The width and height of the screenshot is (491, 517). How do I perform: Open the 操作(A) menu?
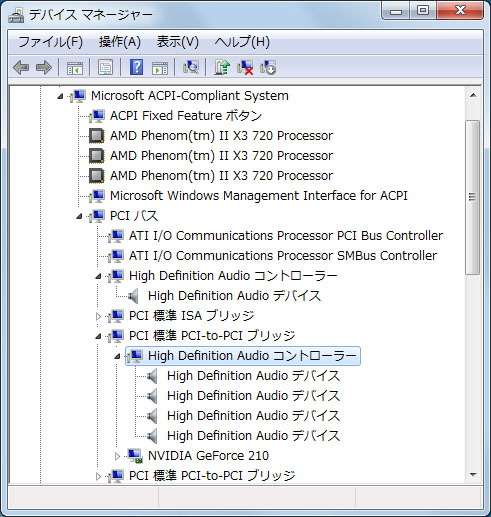(120, 42)
